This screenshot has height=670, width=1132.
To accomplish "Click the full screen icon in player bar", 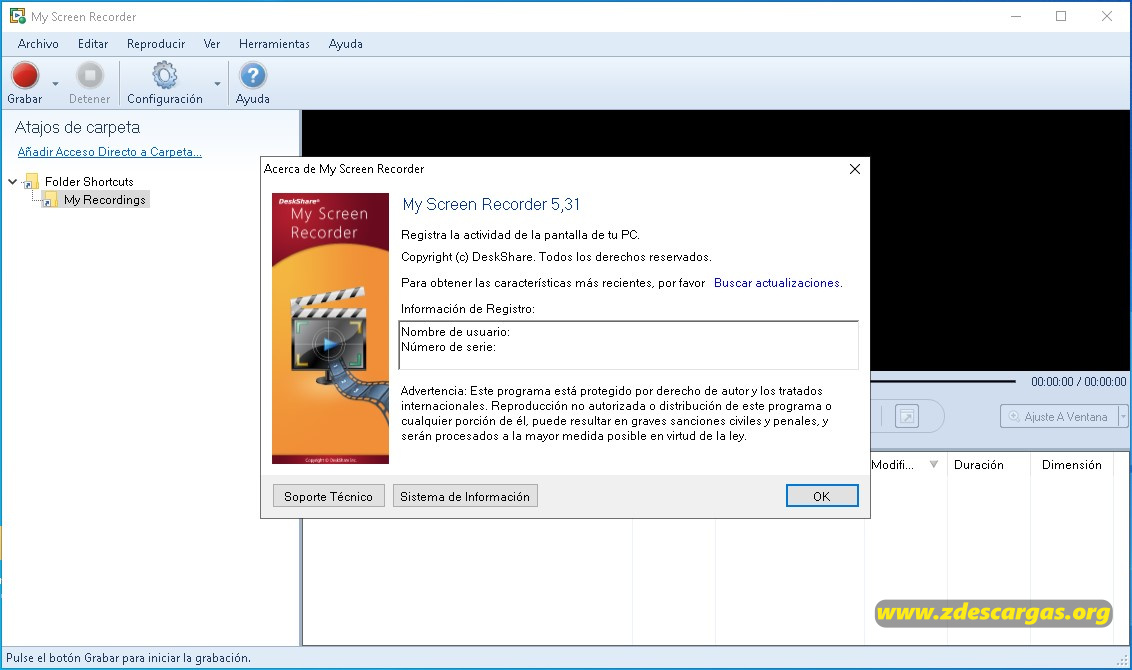I will pos(907,417).
